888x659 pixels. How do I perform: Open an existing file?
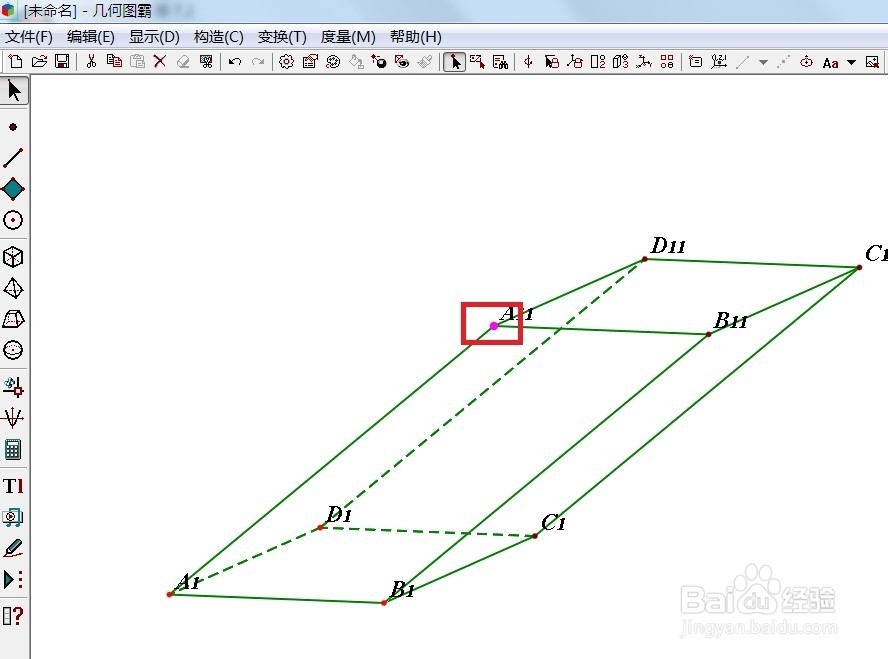click(x=39, y=61)
